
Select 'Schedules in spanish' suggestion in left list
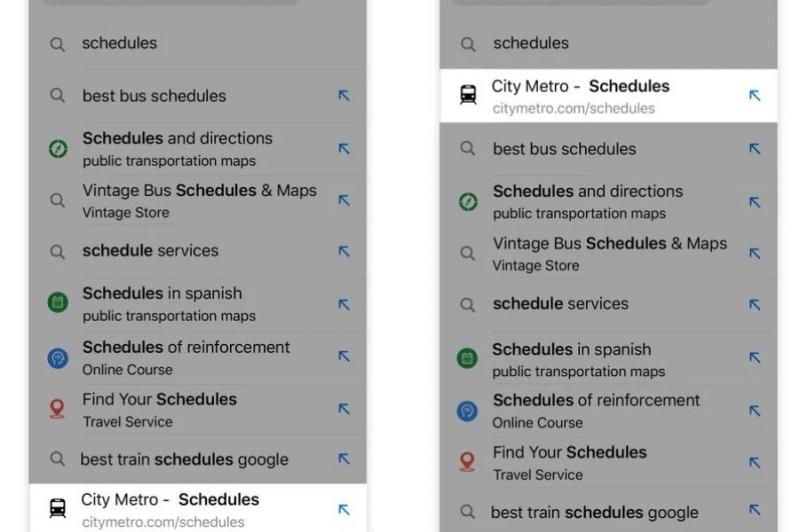(169, 303)
